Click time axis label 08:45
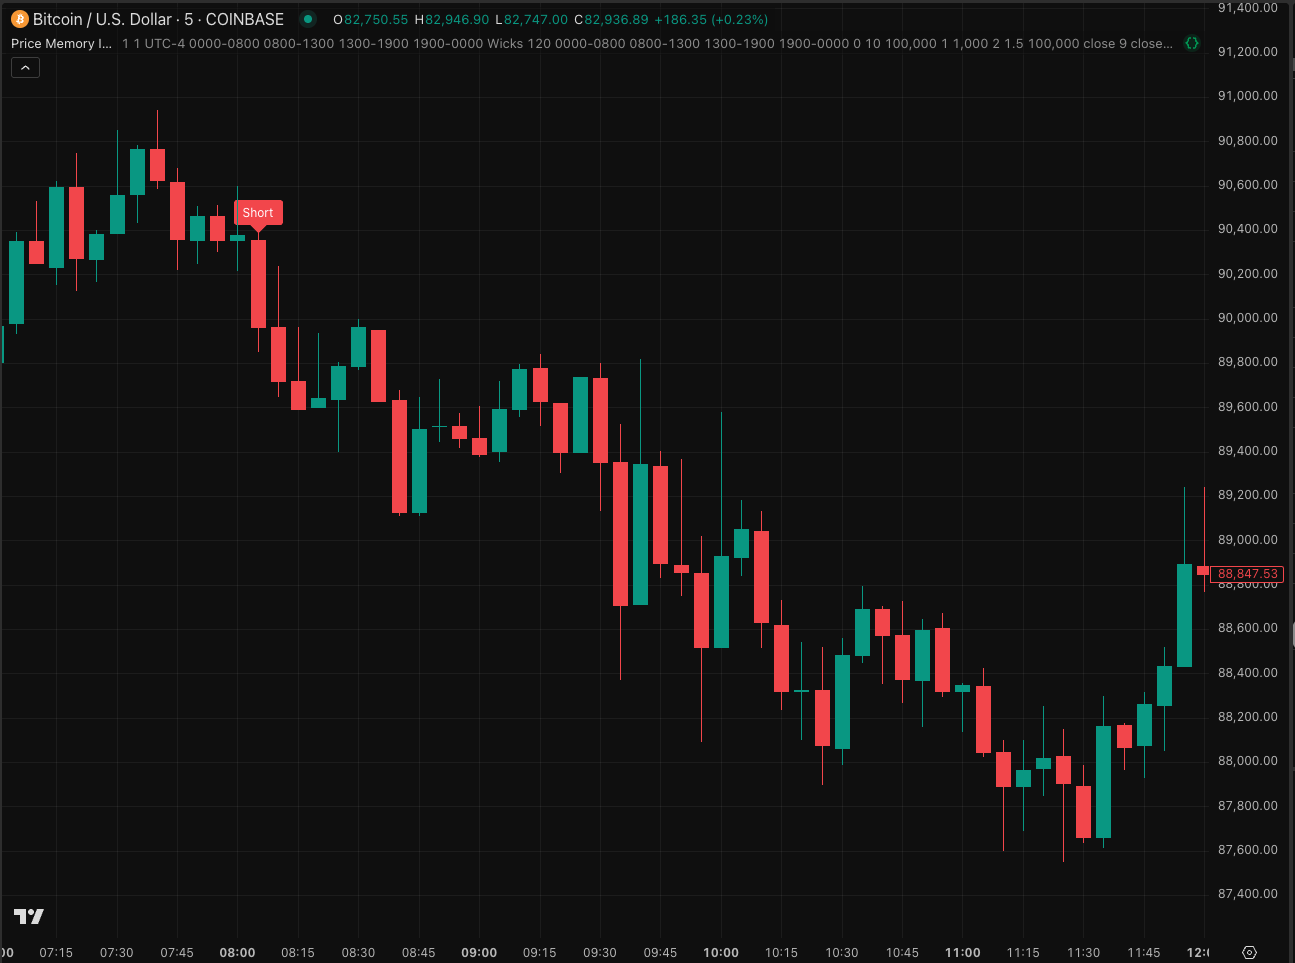Screen dimensions: 1295x963 click(419, 952)
